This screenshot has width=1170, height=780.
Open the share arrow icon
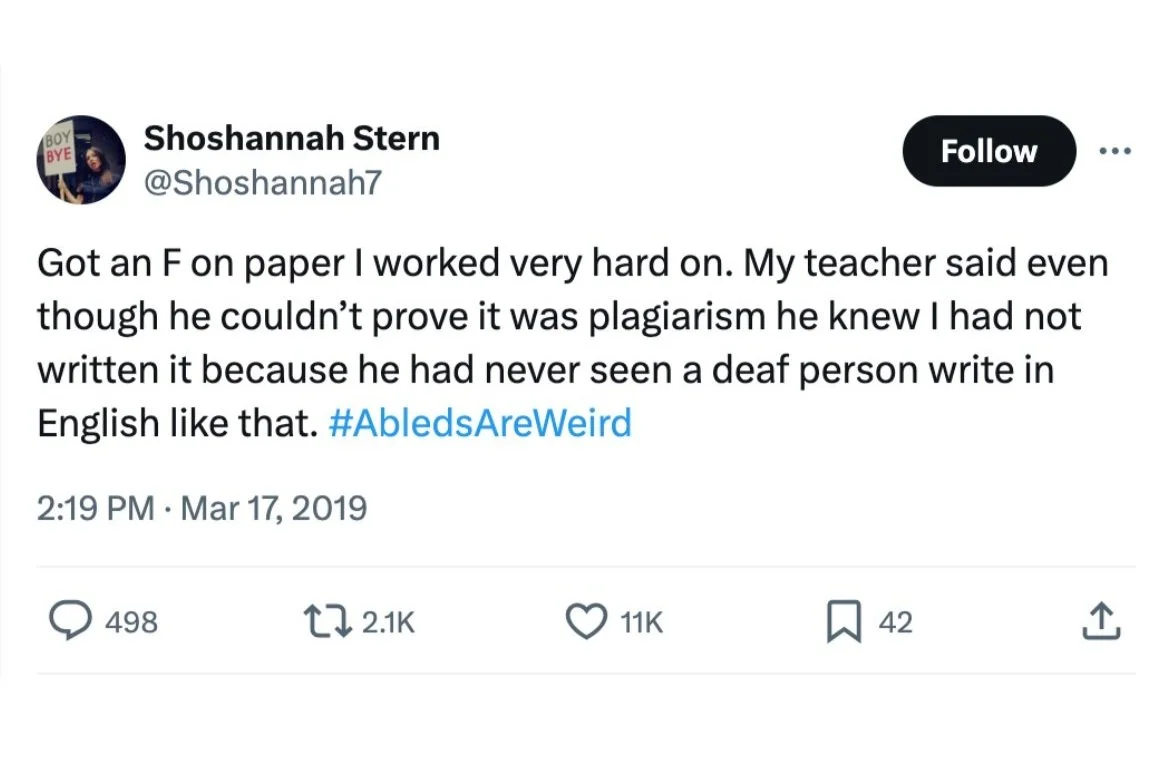pos(1101,622)
